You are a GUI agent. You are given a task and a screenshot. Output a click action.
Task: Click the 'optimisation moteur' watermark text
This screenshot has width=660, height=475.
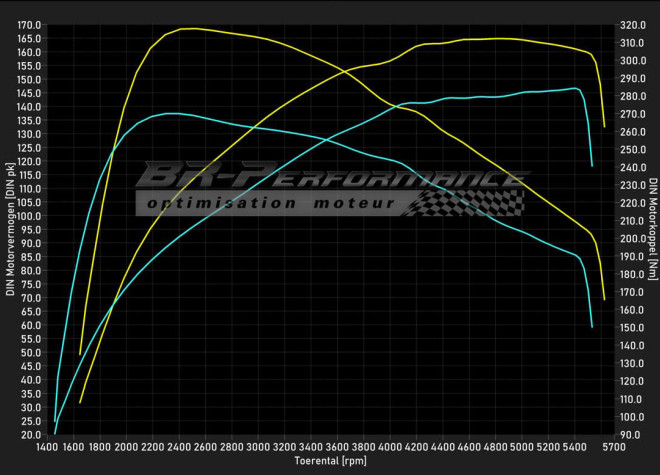click(268, 203)
